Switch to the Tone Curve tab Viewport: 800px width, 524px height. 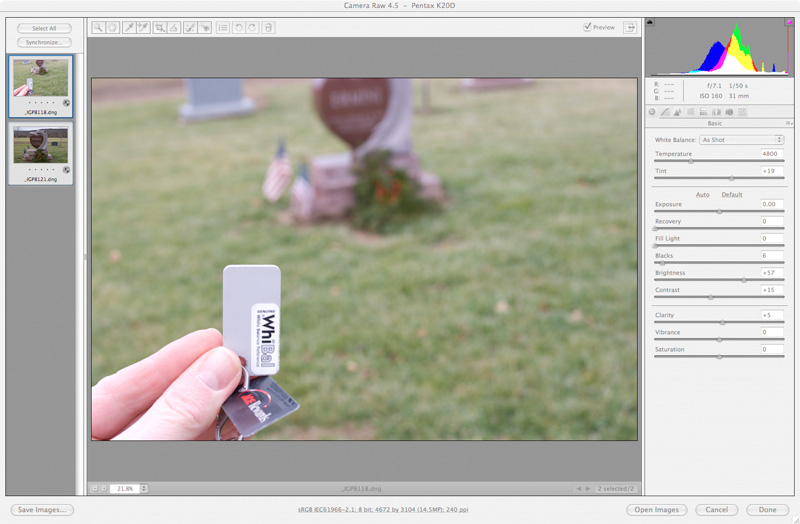coord(665,112)
